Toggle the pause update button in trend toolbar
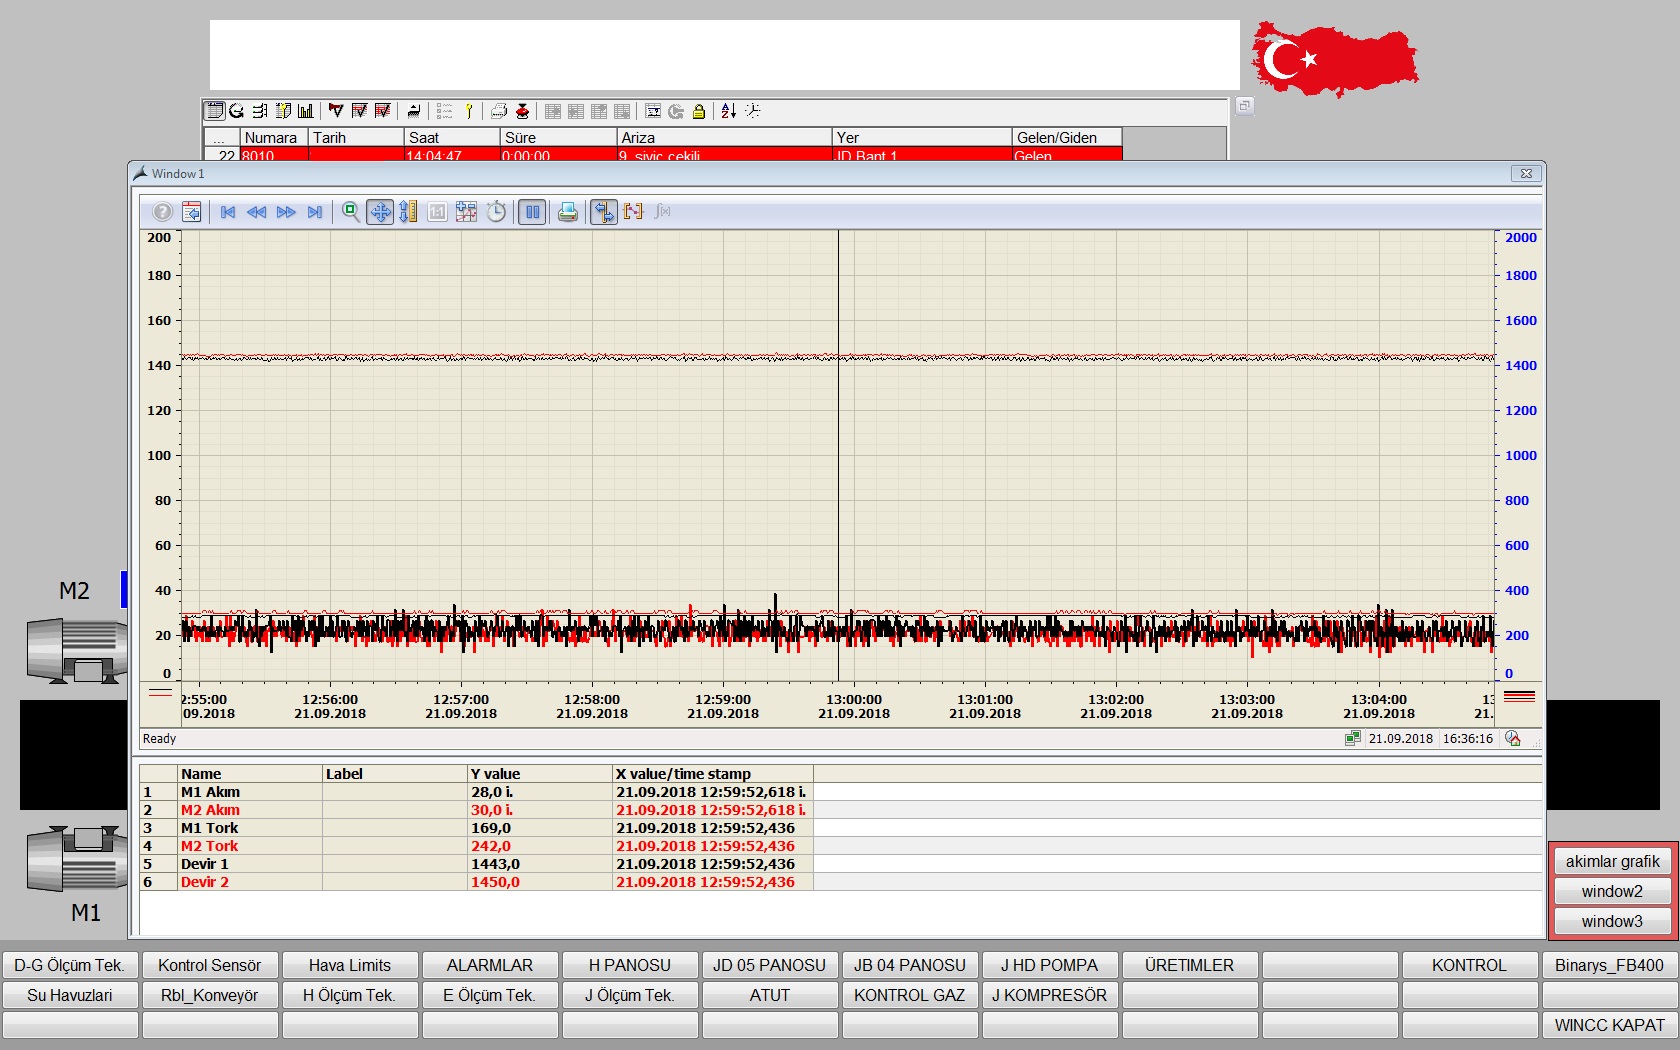Viewport: 1680px width, 1050px height. coord(532,212)
